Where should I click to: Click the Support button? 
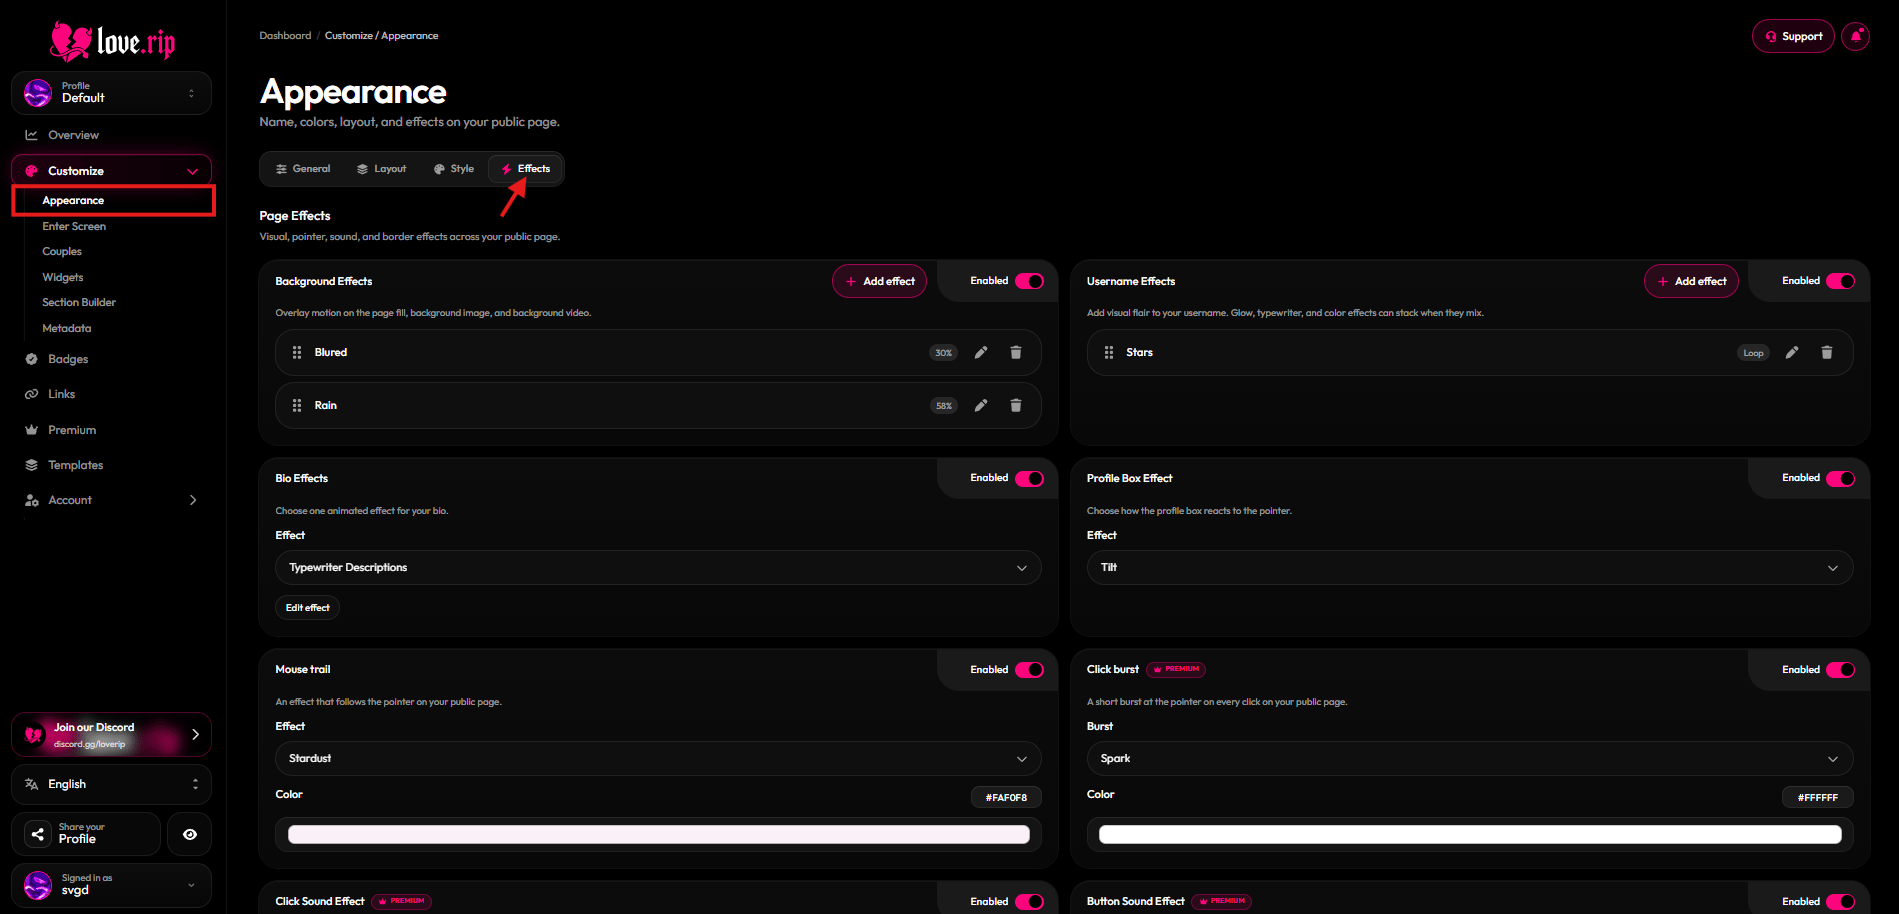click(x=1793, y=36)
